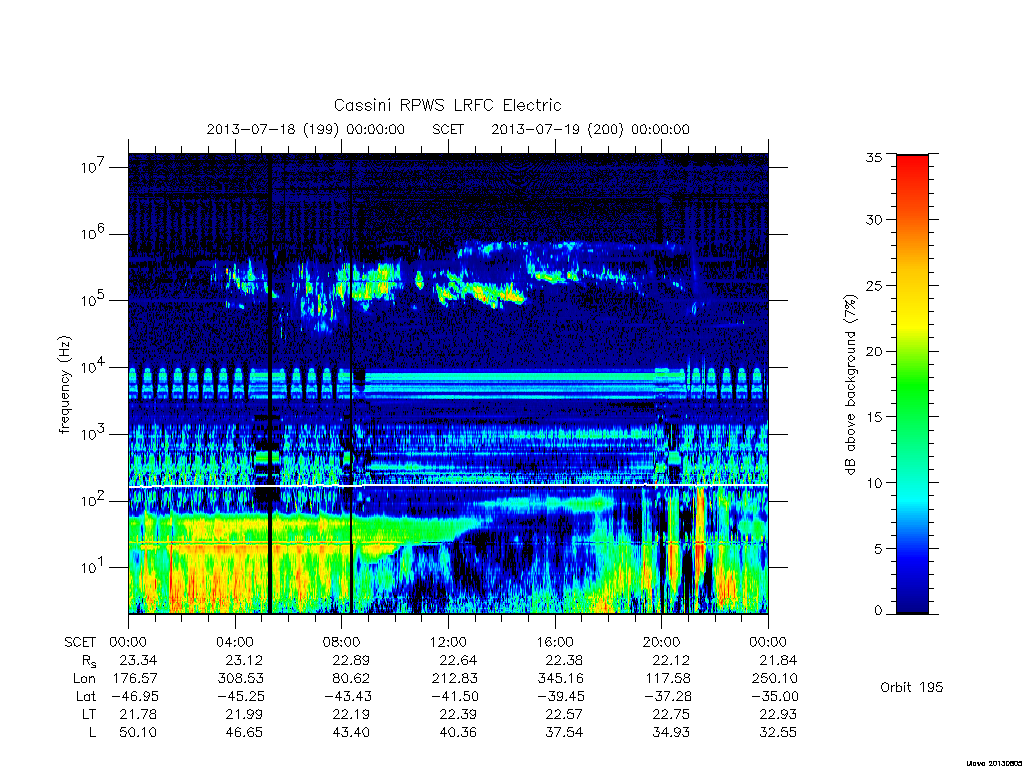Click the 10^6 frequency tick label
Screen dimensions: 1024x768
click(x=93, y=232)
